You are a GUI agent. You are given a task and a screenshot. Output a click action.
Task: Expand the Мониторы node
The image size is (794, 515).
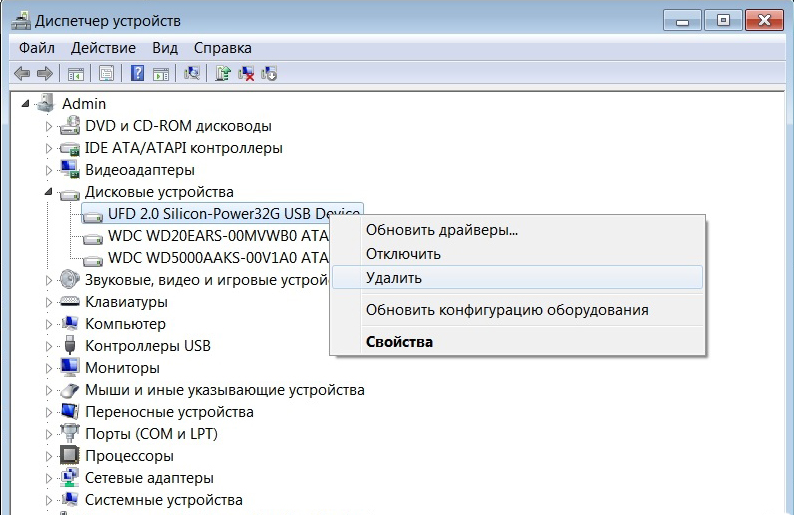tap(49, 368)
